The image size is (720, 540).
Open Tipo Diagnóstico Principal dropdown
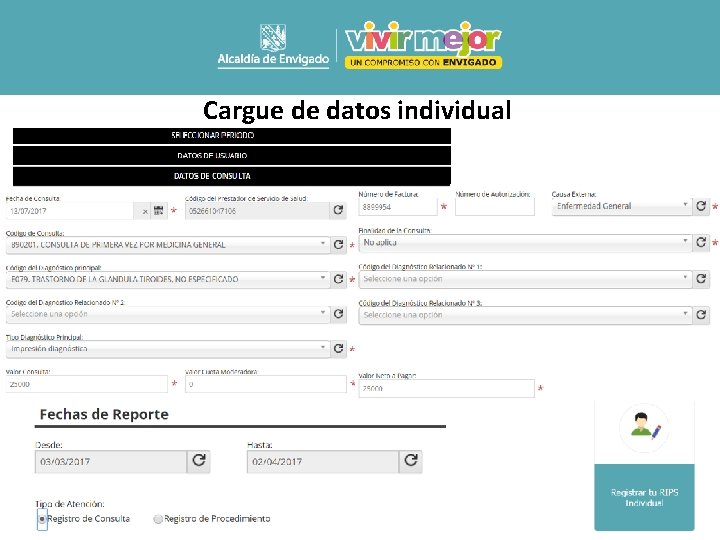point(168,349)
